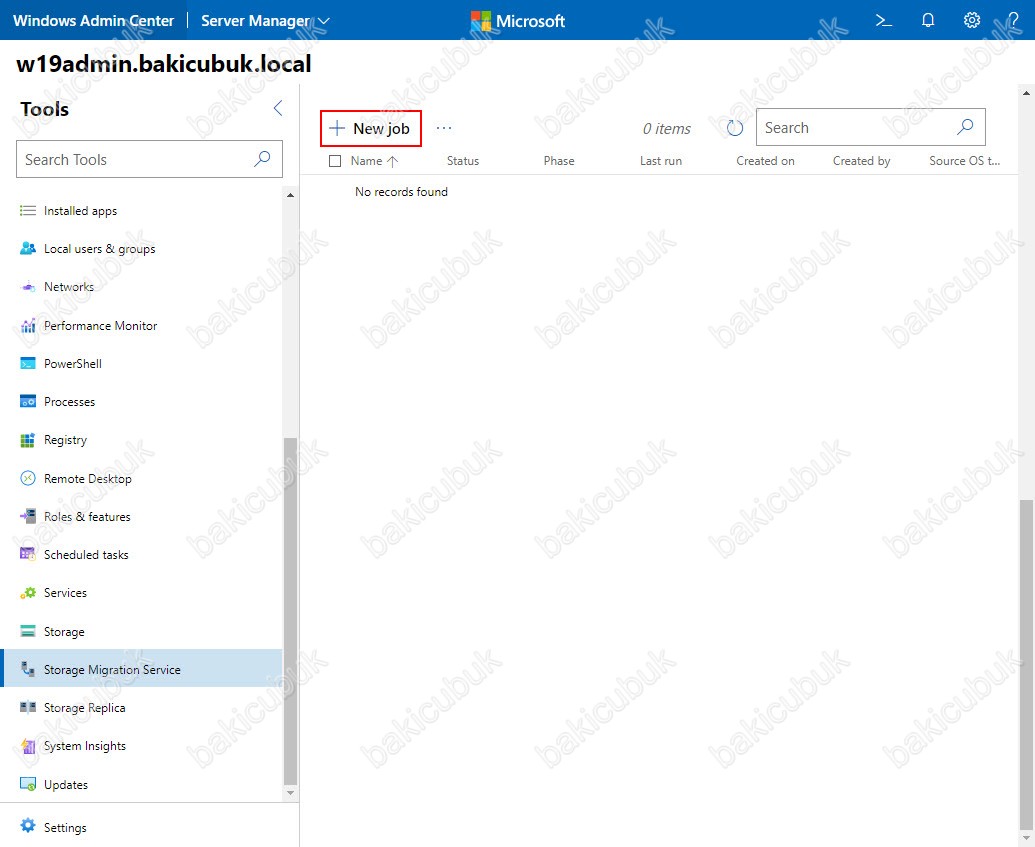Open the Server Manager dropdown

(x=265, y=21)
